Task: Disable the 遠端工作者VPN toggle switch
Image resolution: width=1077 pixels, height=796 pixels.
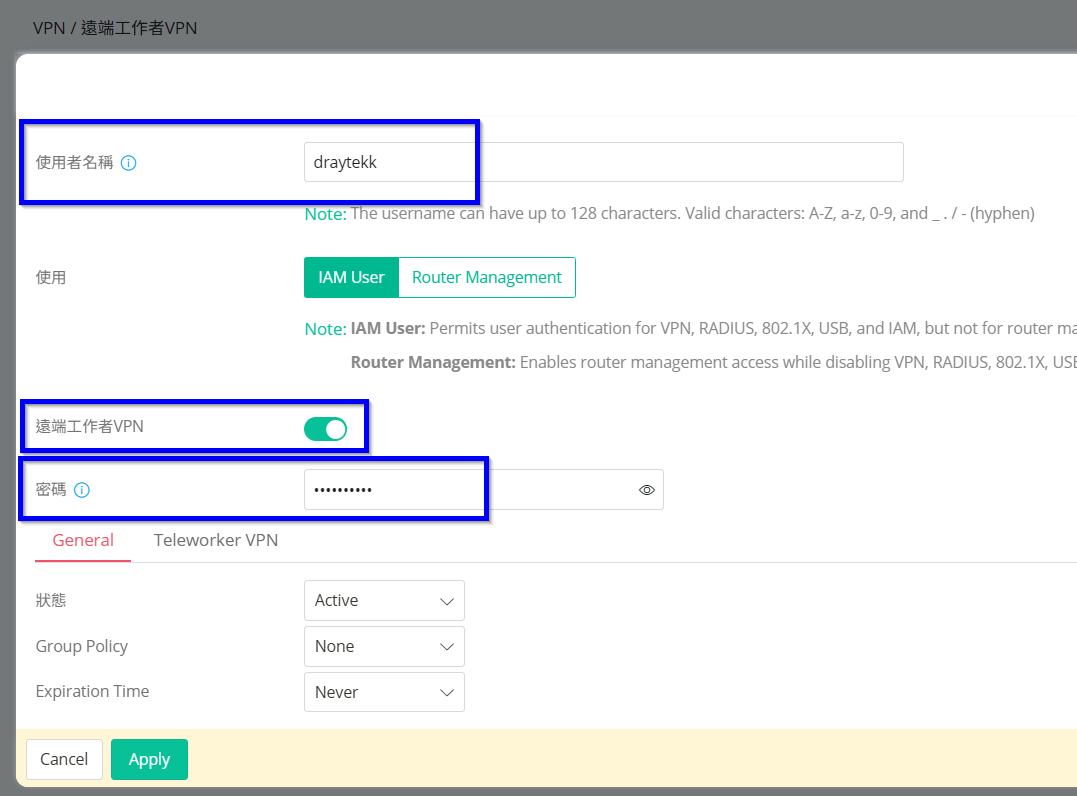Action: pos(325,429)
